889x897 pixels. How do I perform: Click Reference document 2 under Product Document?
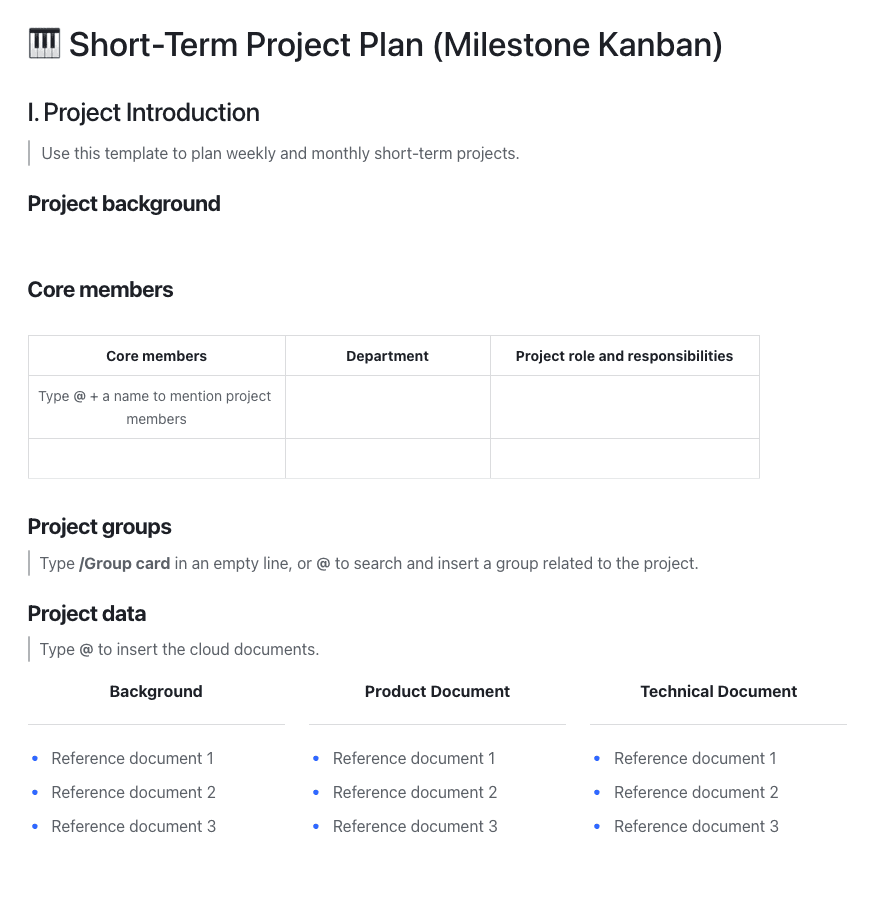pyautogui.click(x=414, y=793)
